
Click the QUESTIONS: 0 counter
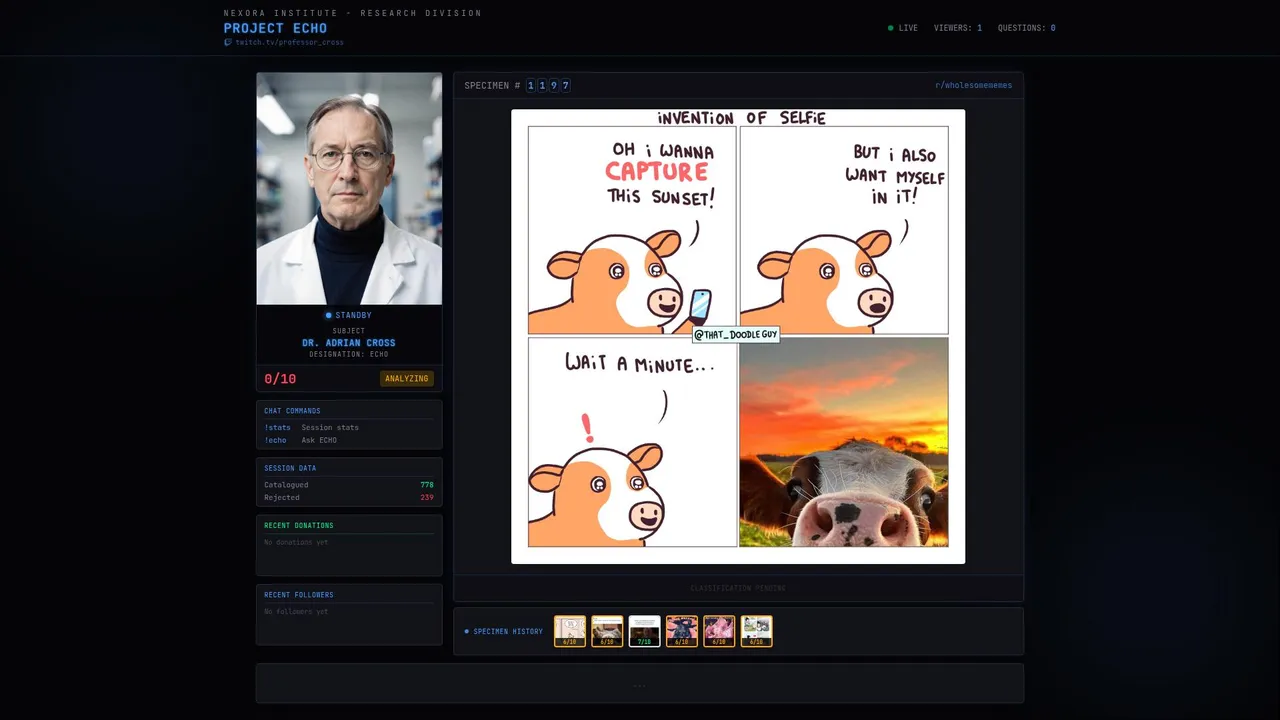[1027, 28]
